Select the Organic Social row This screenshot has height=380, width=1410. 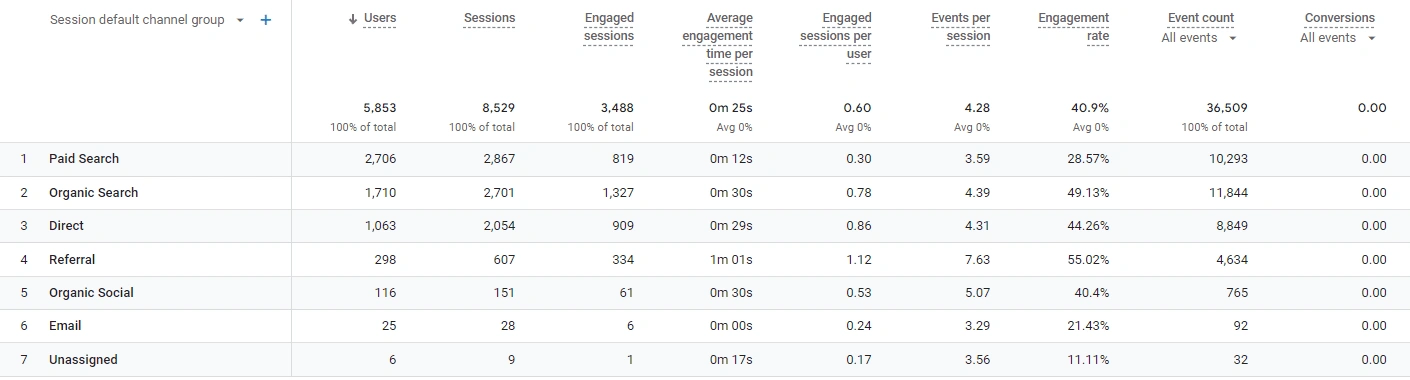[705, 293]
